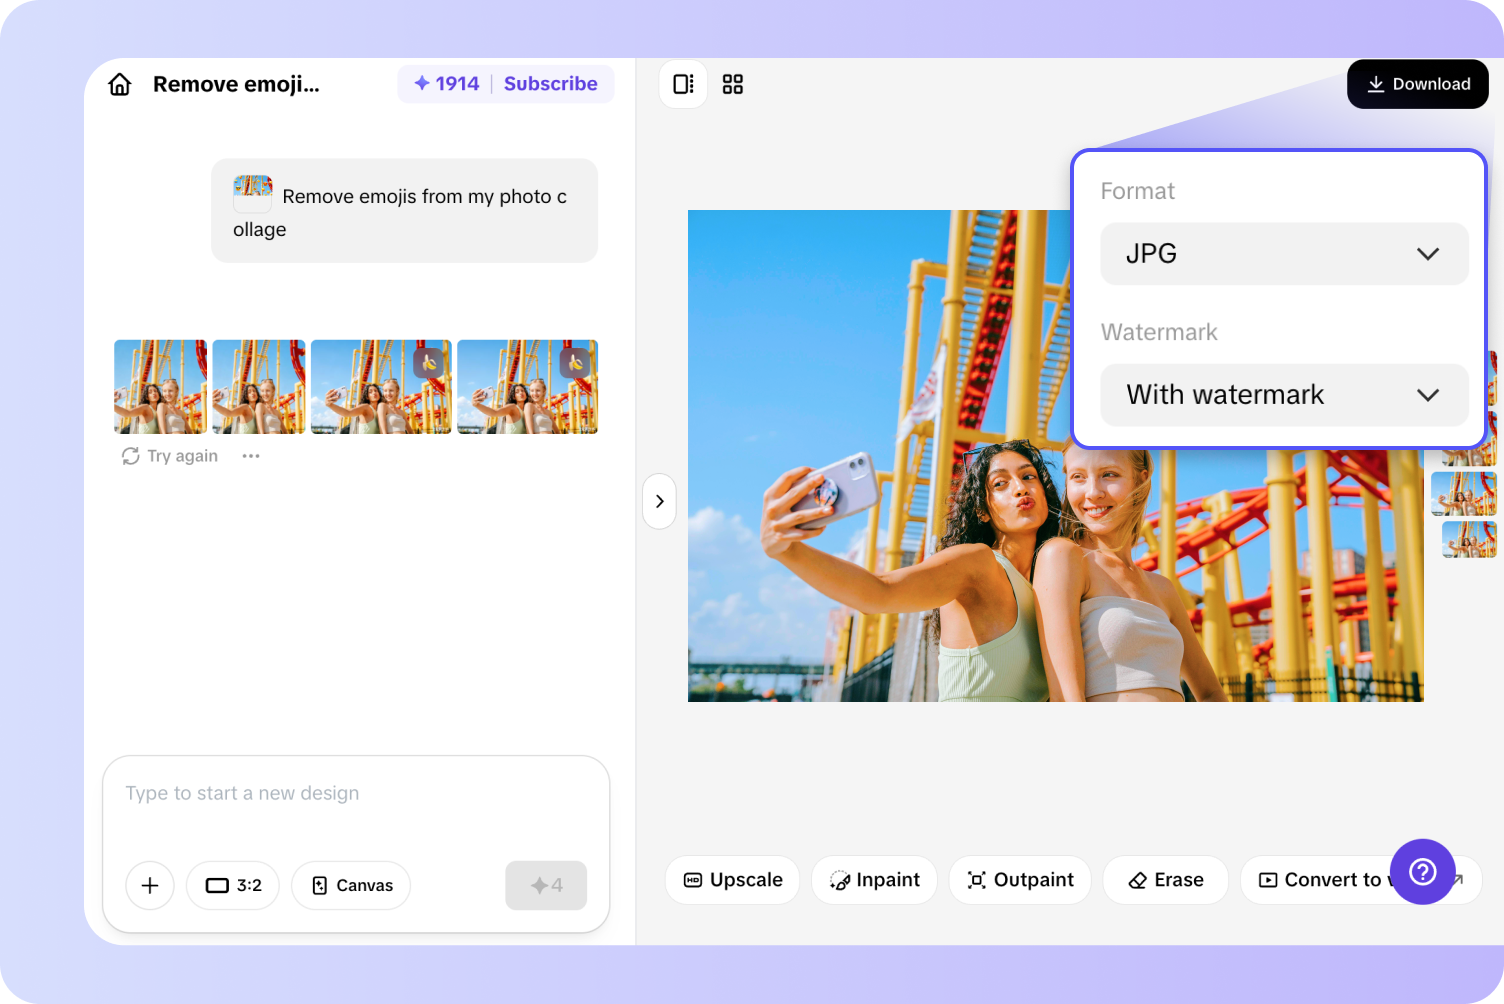The width and height of the screenshot is (1504, 1004).
Task: Select the Upscale tool
Action: click(x=732, y=880)
